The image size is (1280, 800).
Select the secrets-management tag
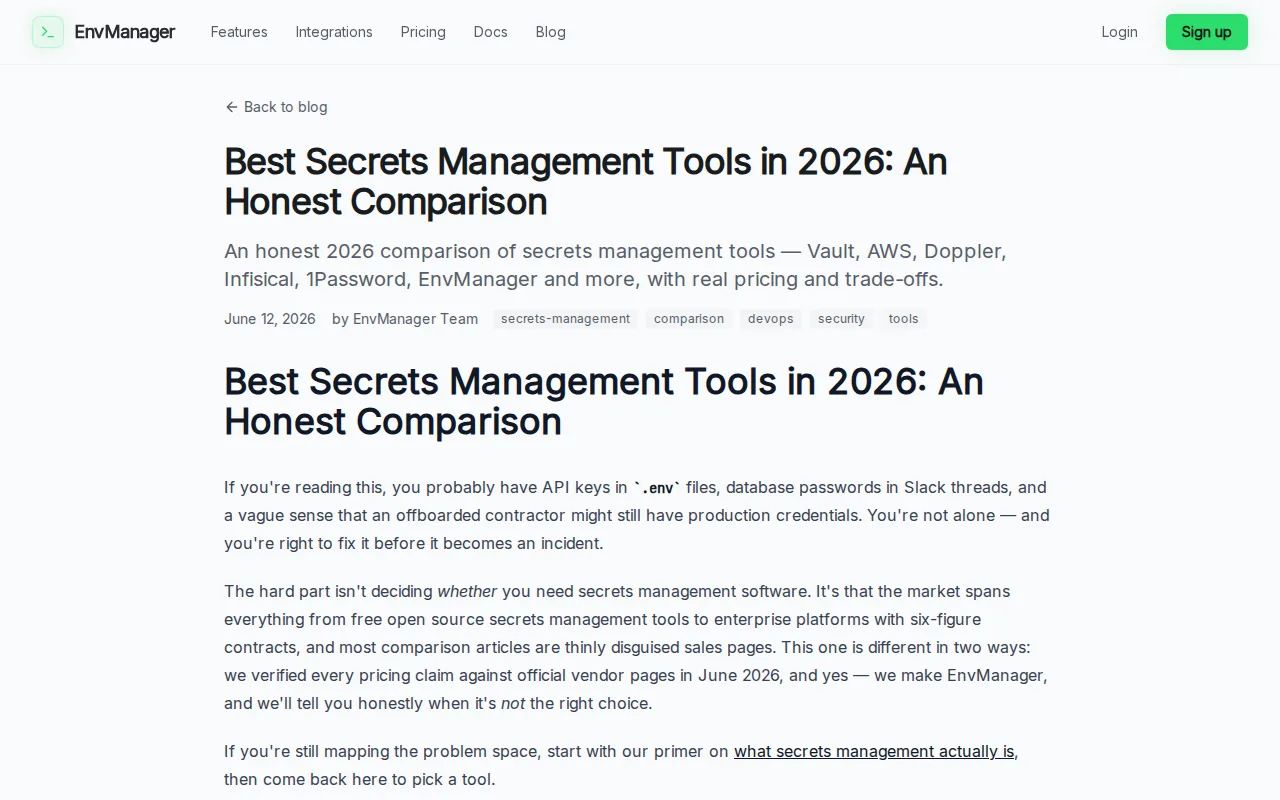(565, 319)
